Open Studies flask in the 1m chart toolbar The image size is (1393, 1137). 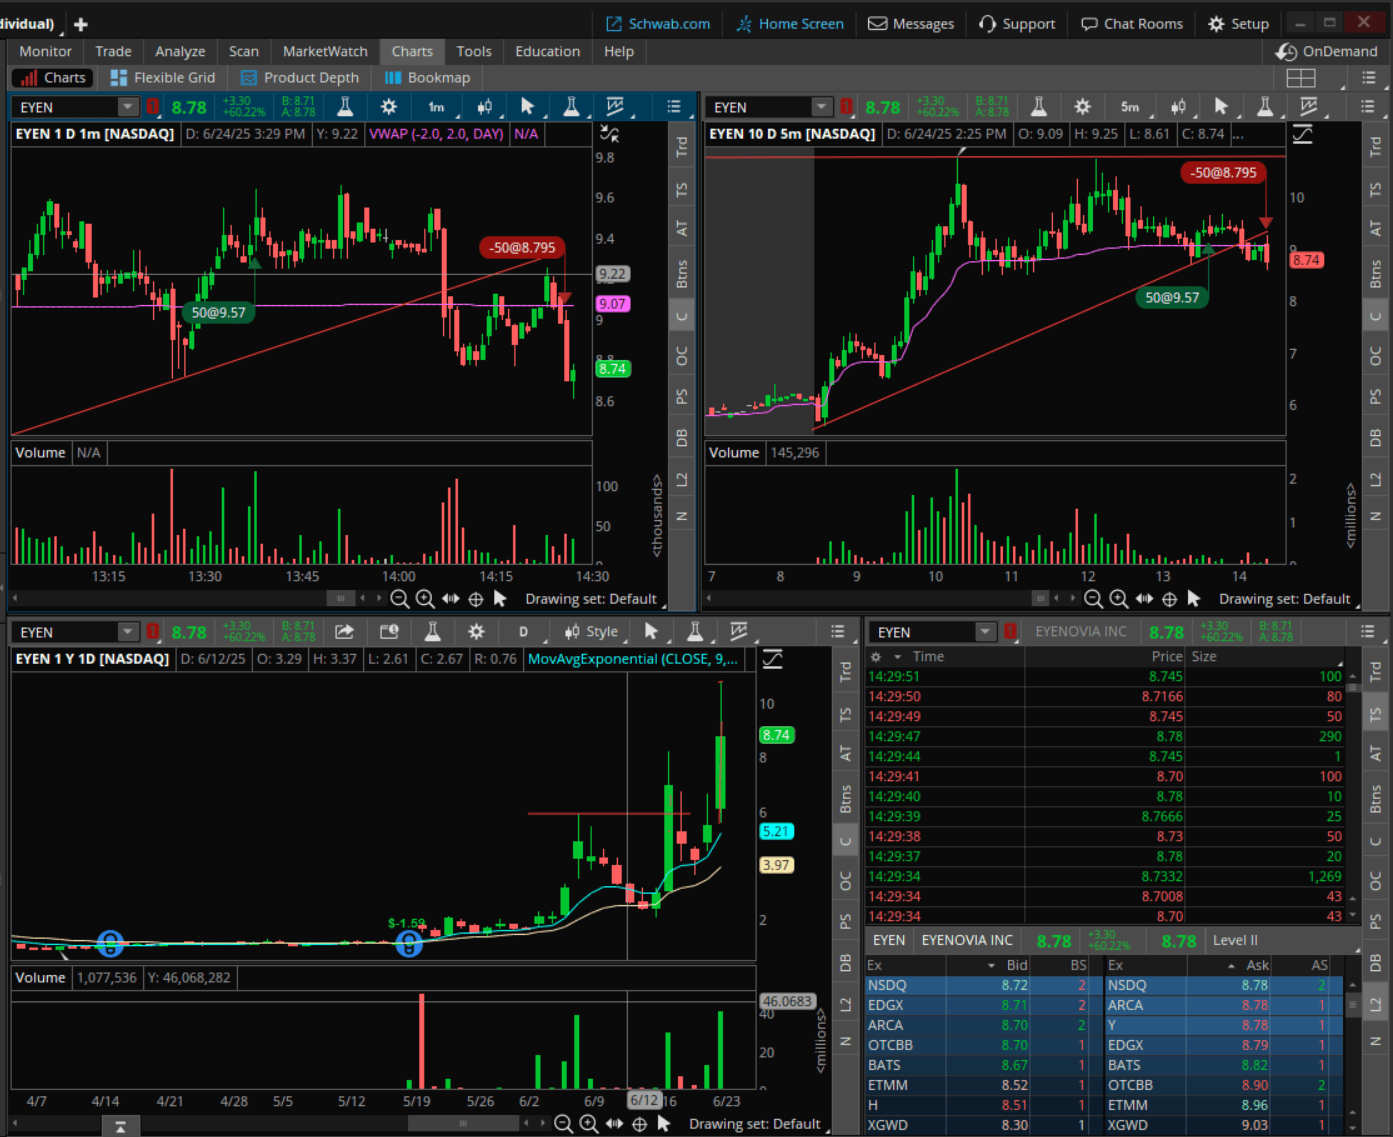pyautogui.click(x=344, y=106)
